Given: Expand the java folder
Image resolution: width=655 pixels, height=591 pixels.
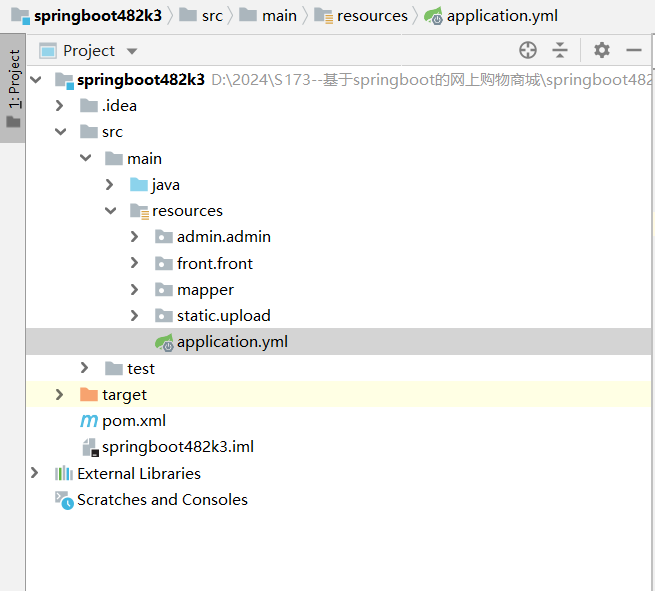Looking at the screenshot, I should (110, 185).
